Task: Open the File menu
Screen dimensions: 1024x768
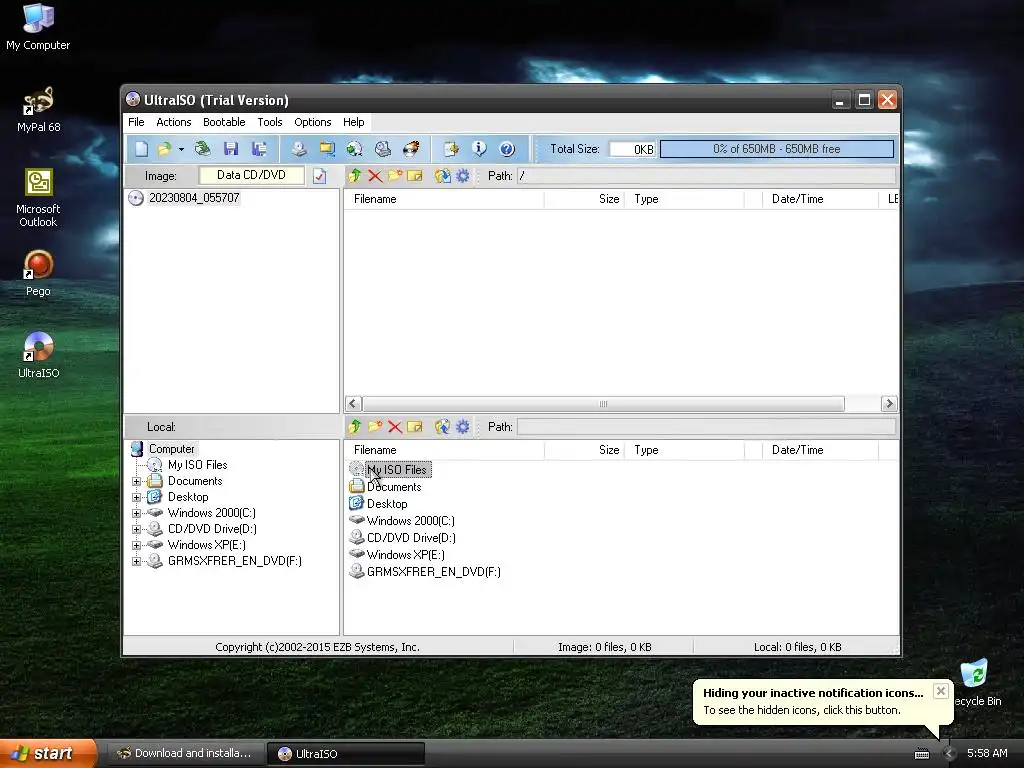Action: [136, 122]
